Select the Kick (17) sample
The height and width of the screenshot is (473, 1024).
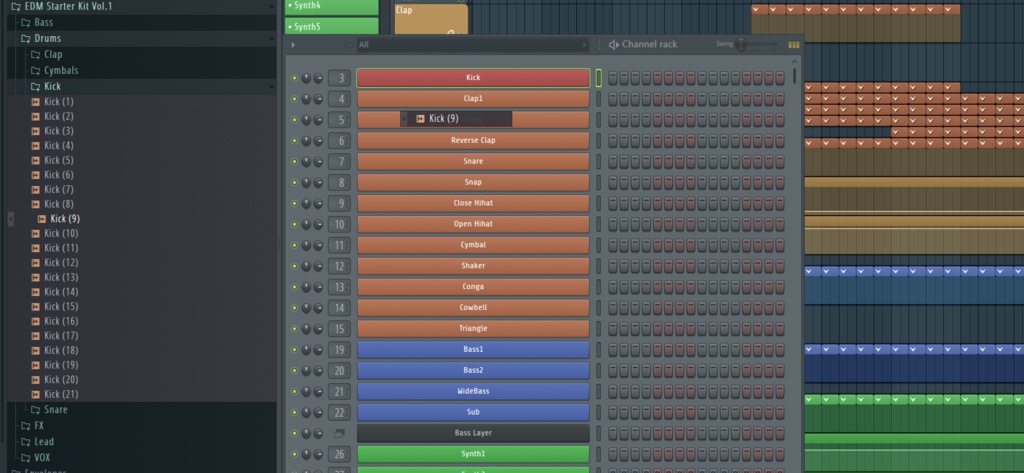[x=61, y=336]
